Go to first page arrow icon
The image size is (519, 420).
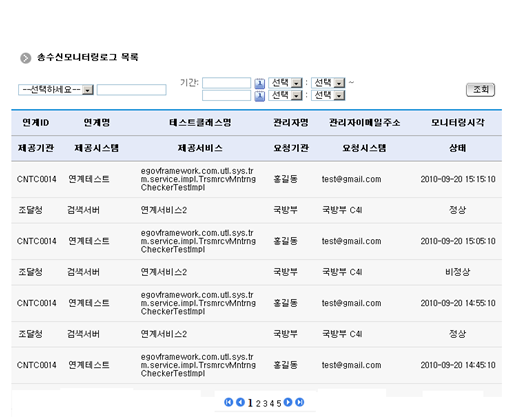pyautogui.click(x=228, y=402)
